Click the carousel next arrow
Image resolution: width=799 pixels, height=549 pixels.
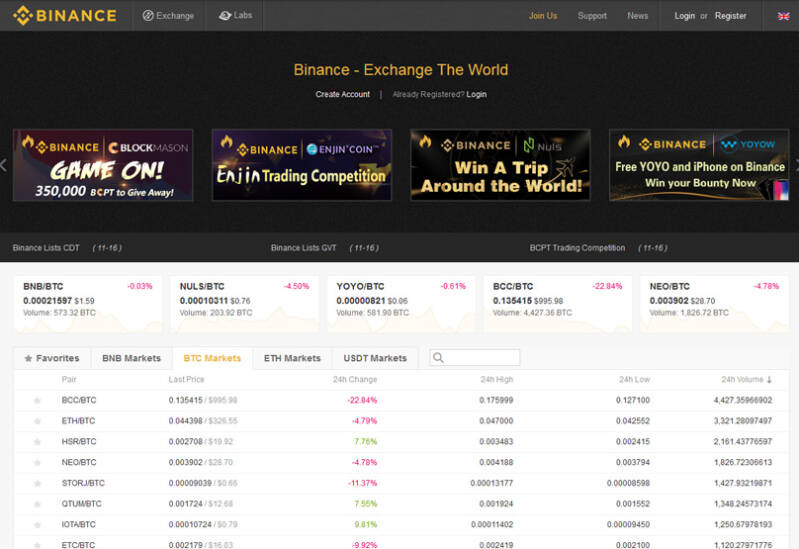[796, 165]
